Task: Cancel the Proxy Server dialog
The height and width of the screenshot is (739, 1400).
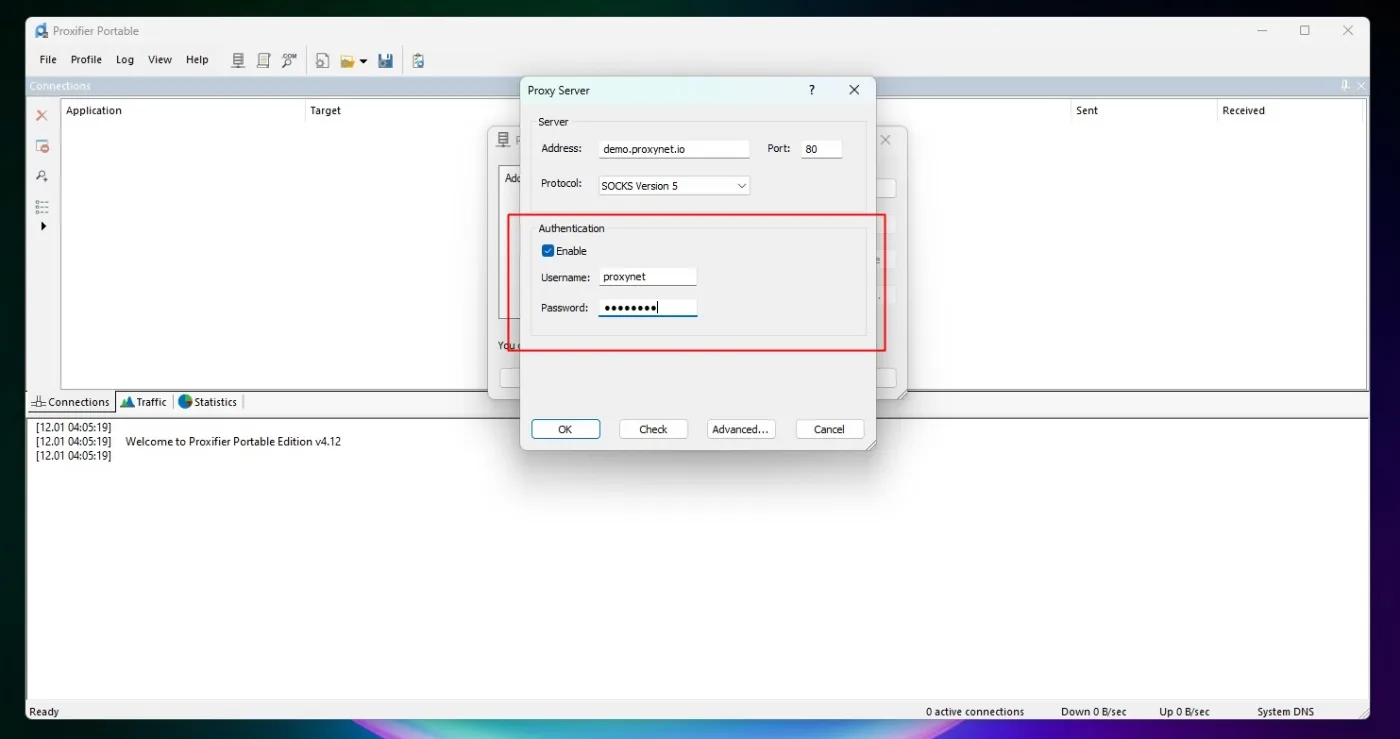Action: click(x=829, y=429)
